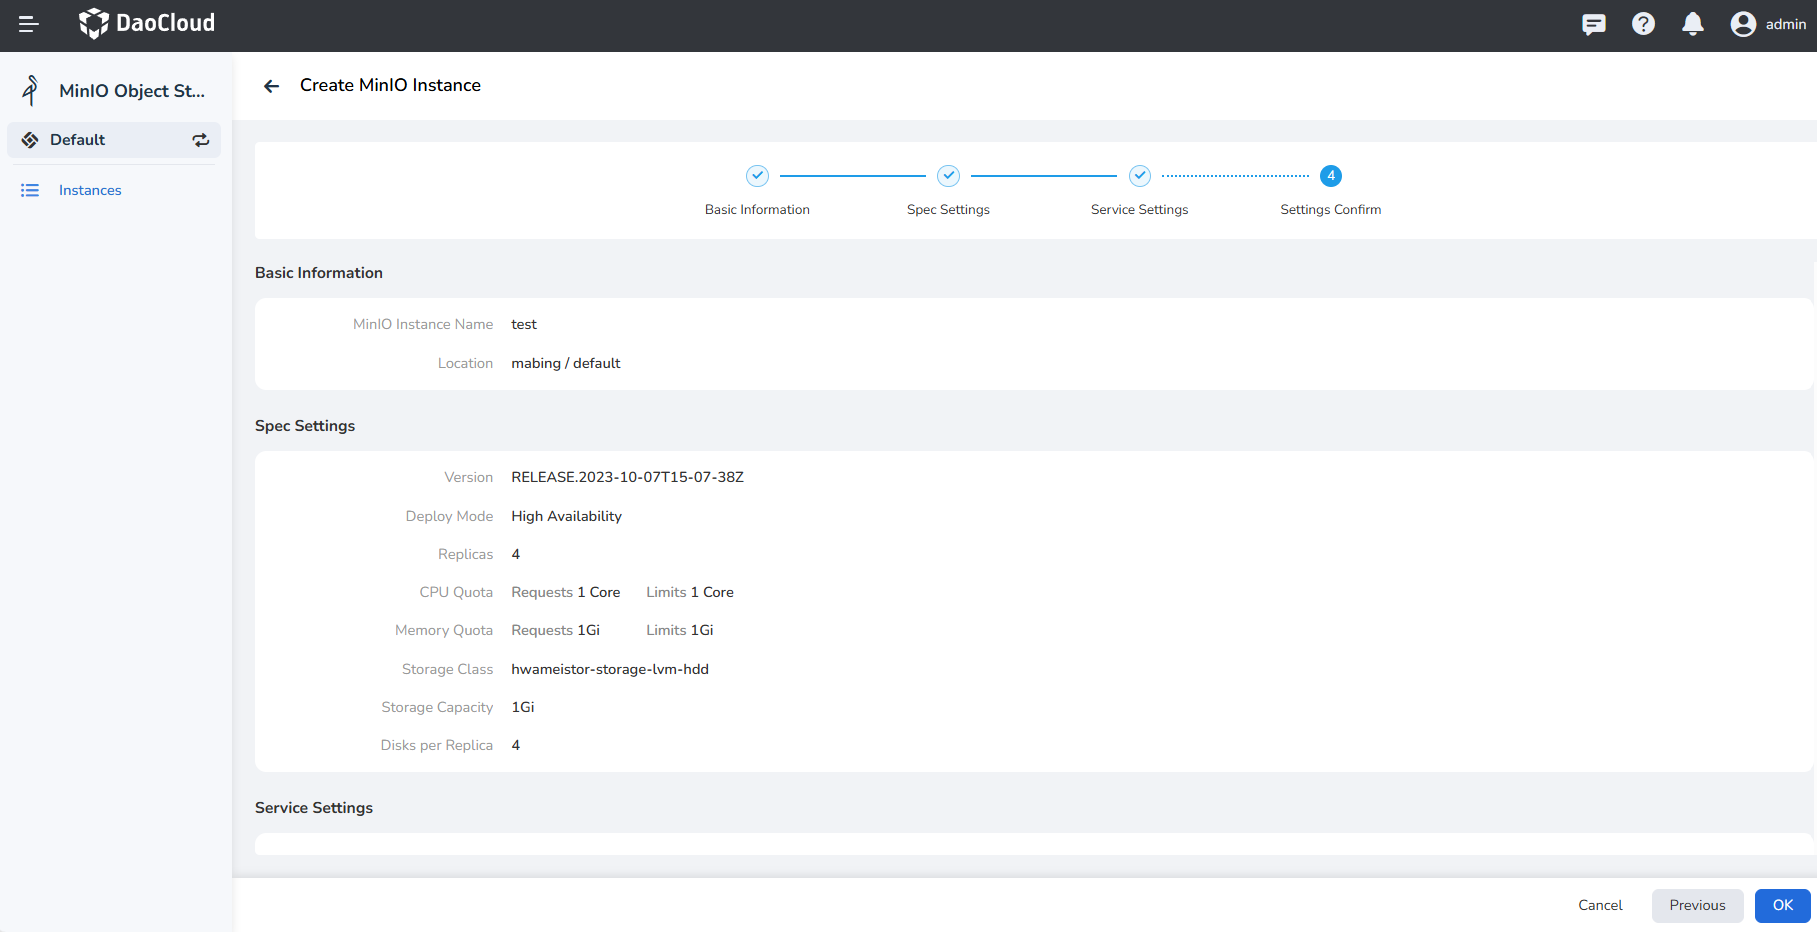Open the Instances sidebar item

[90, 190]
